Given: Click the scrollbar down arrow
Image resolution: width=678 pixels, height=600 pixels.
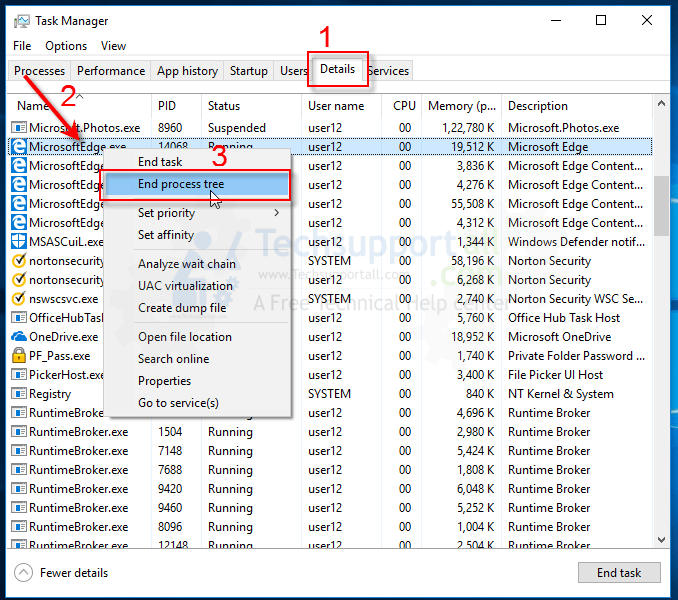Looking at the screenshot, I should tap(661, 539).
